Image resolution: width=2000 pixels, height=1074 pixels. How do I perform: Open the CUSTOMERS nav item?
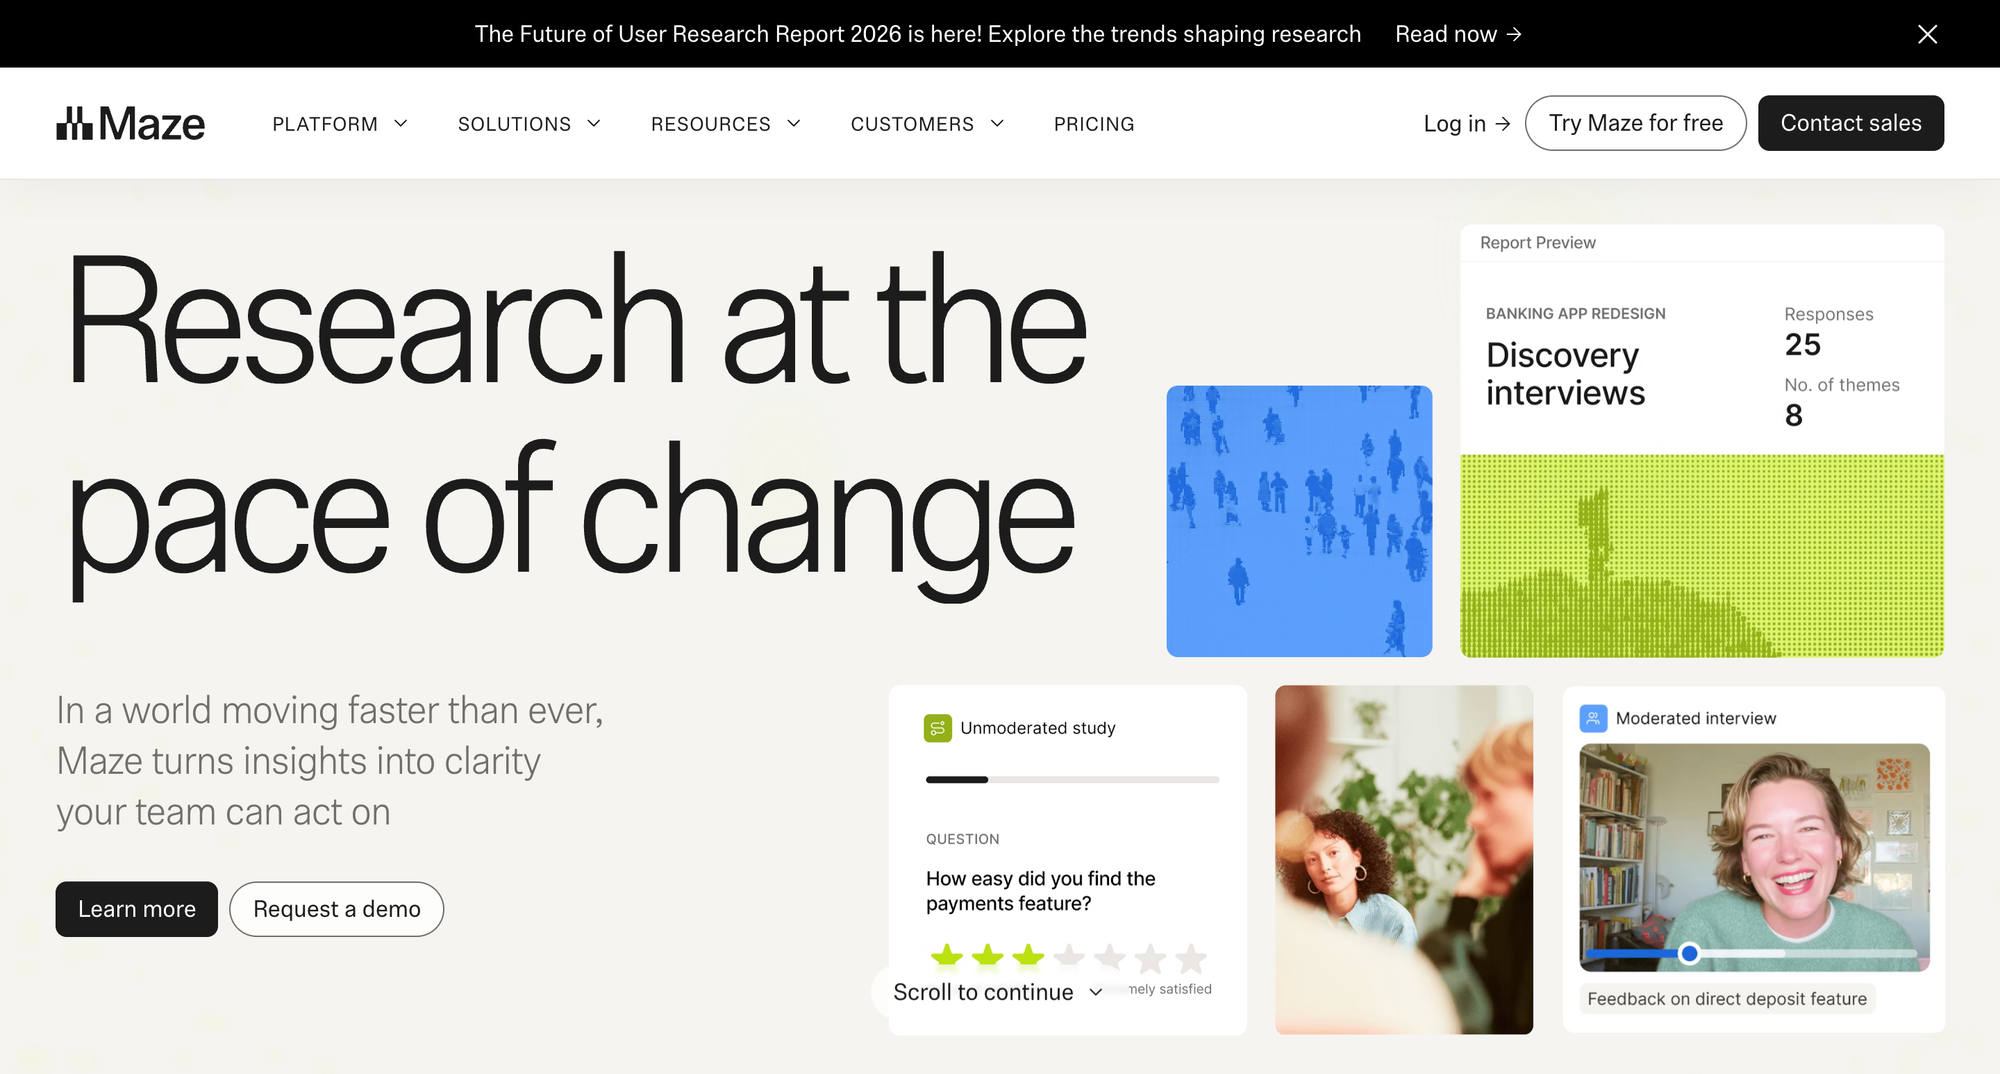(912, 124)
